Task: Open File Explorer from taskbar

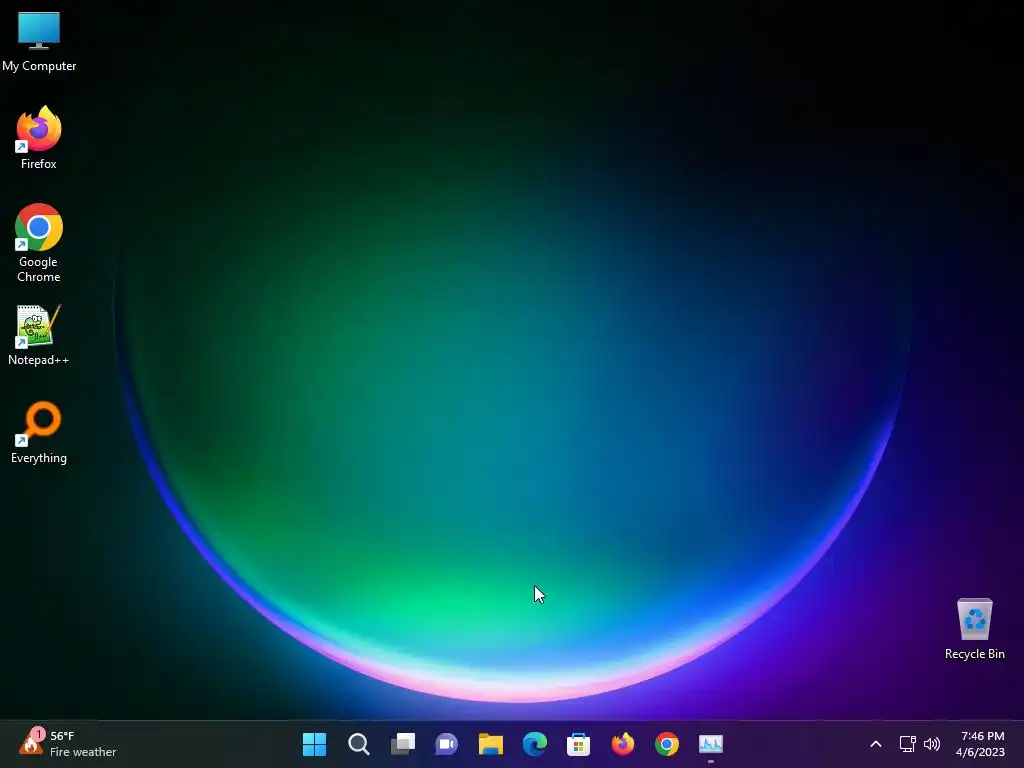Action: point(490,744)
